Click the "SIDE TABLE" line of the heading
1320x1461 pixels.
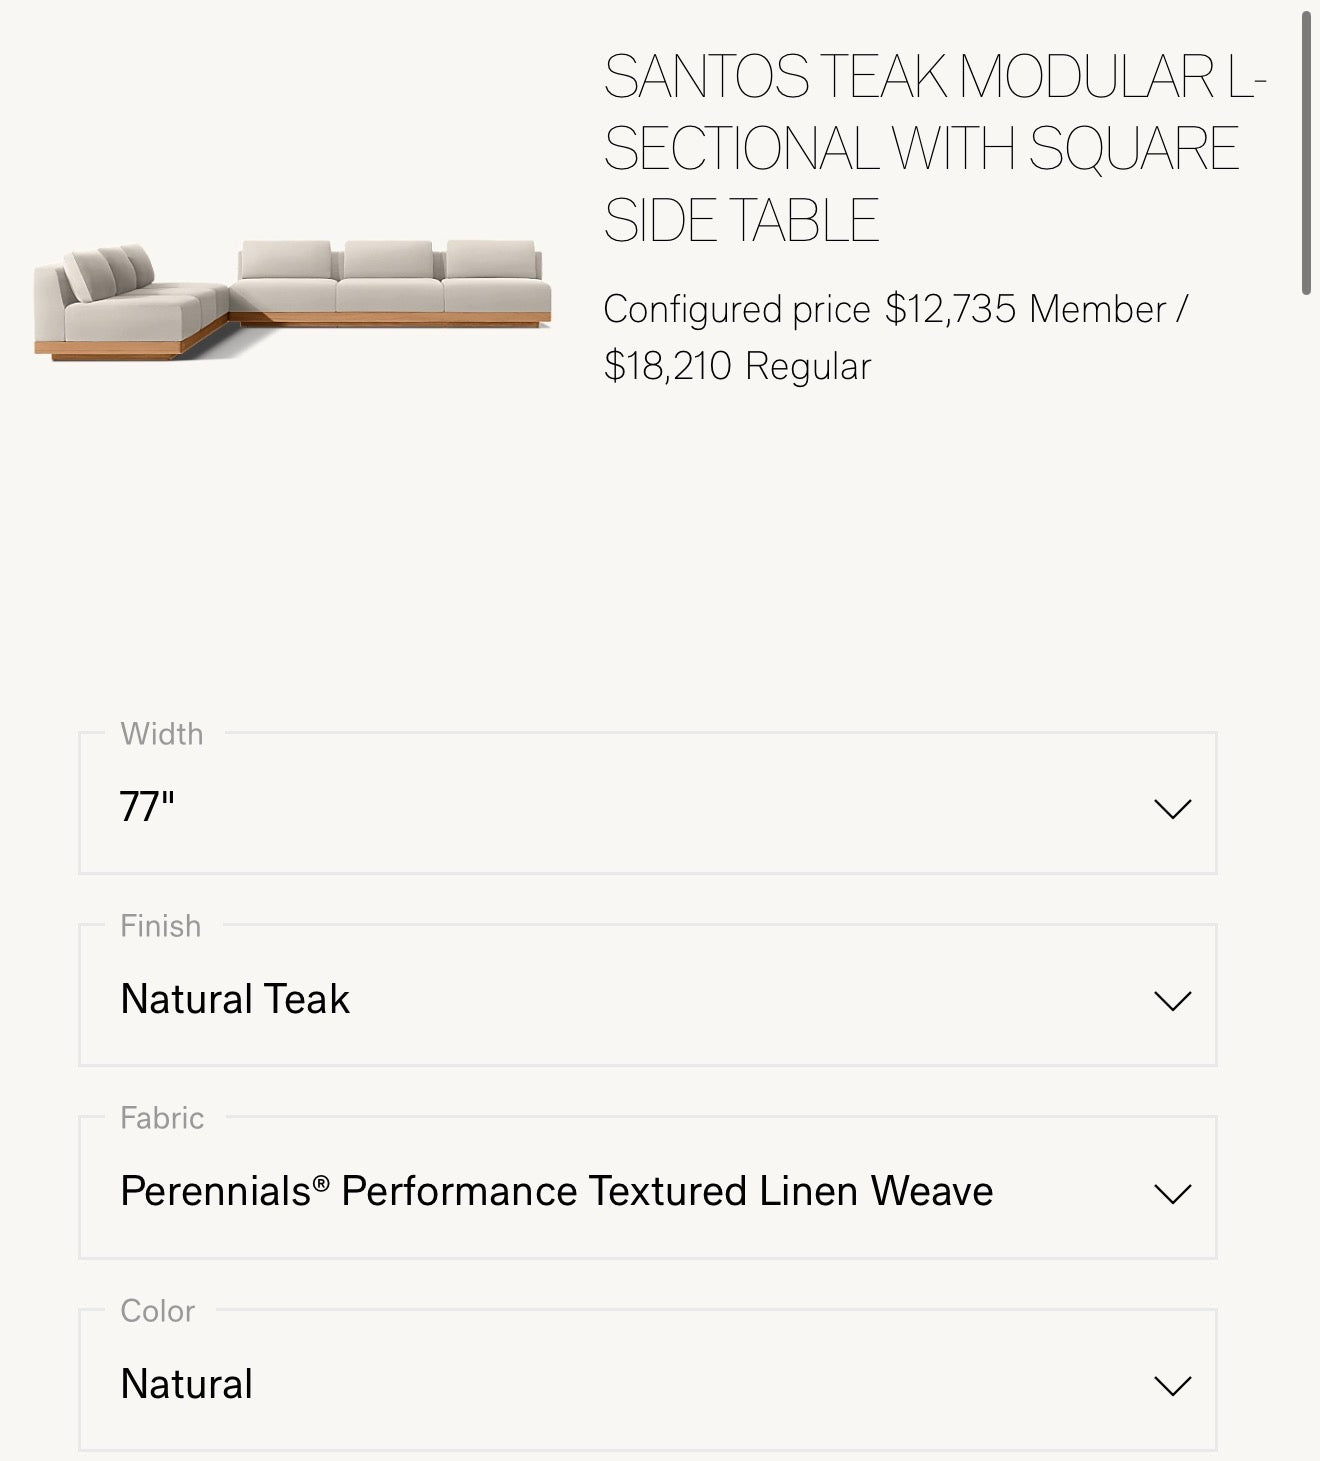741,220
